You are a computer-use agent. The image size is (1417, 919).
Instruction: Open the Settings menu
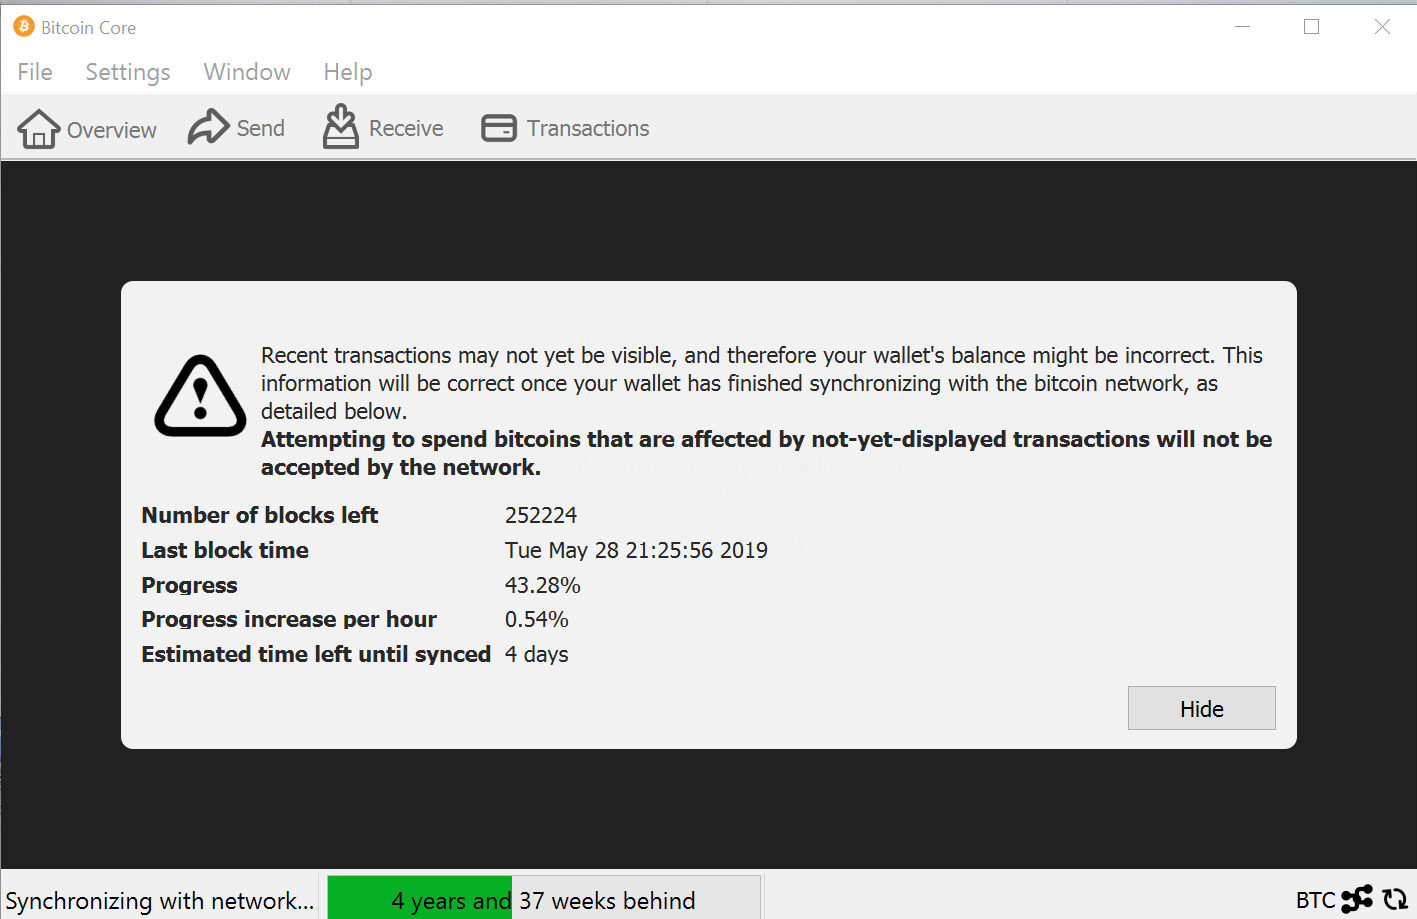(x=128, y=72)
